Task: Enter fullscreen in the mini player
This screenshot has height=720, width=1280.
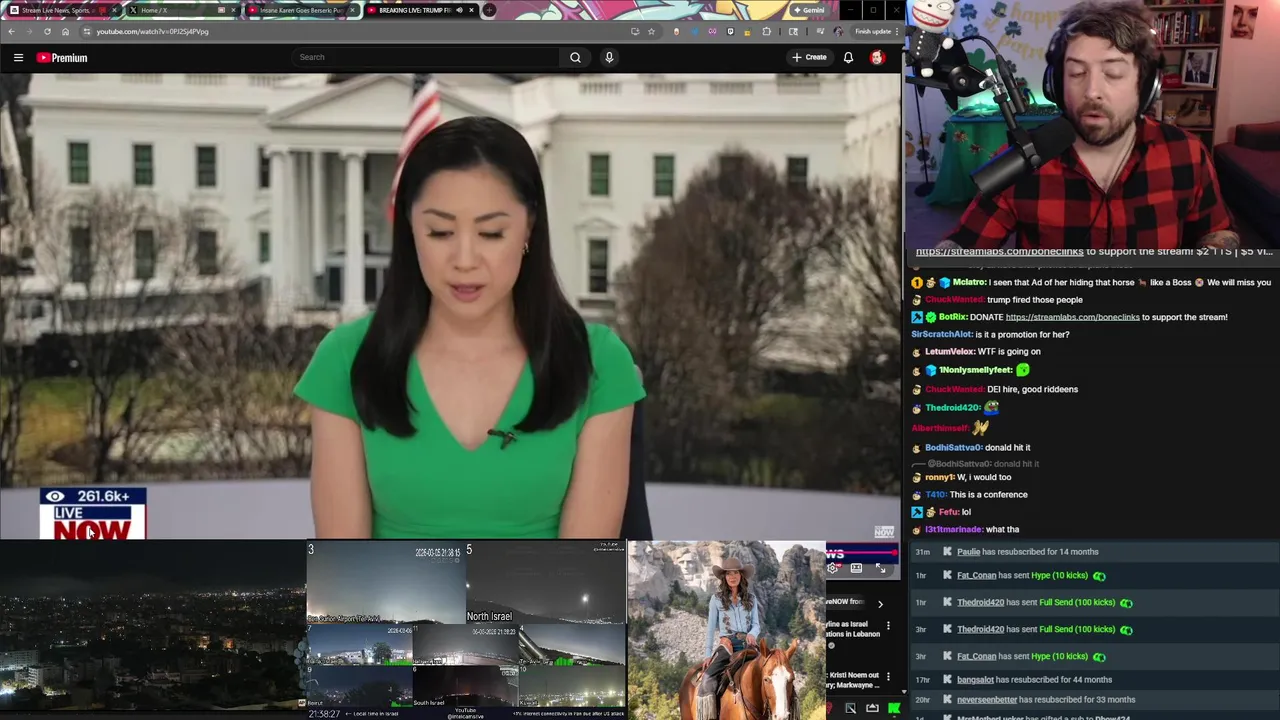Action: point(880,568)
